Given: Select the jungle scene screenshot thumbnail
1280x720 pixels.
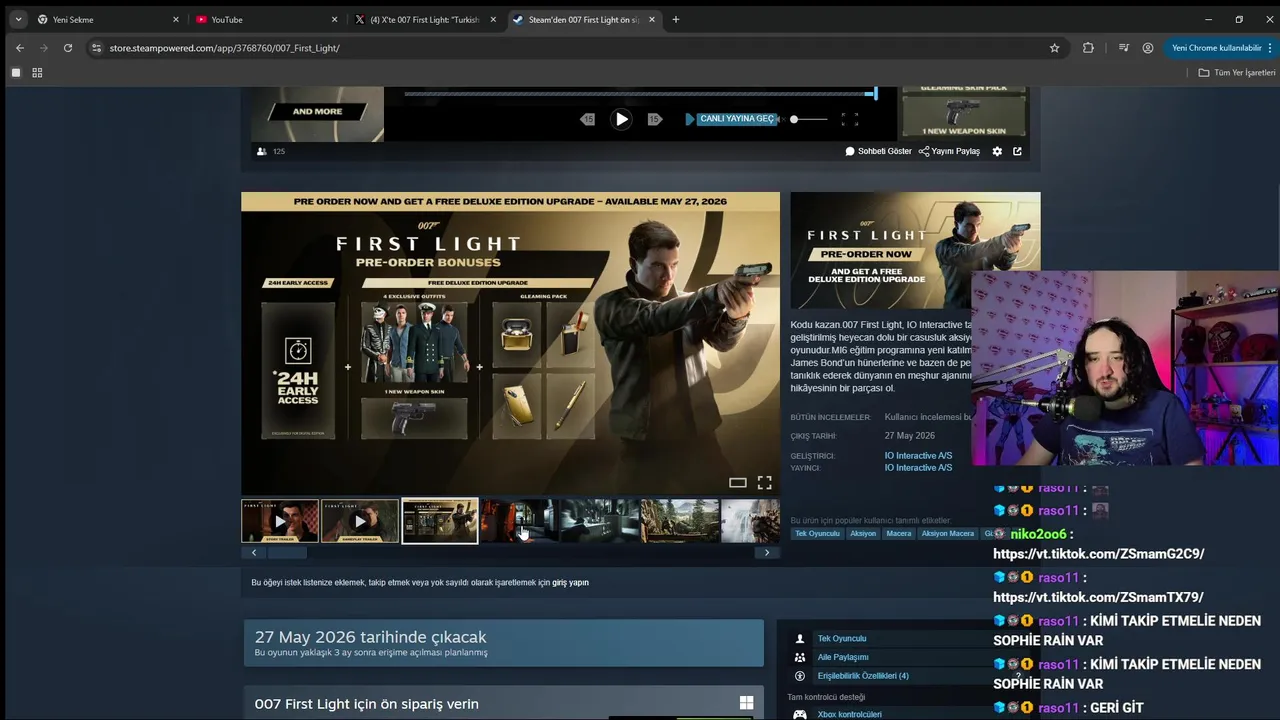Looking at the screenshot, I should [680, 521].
